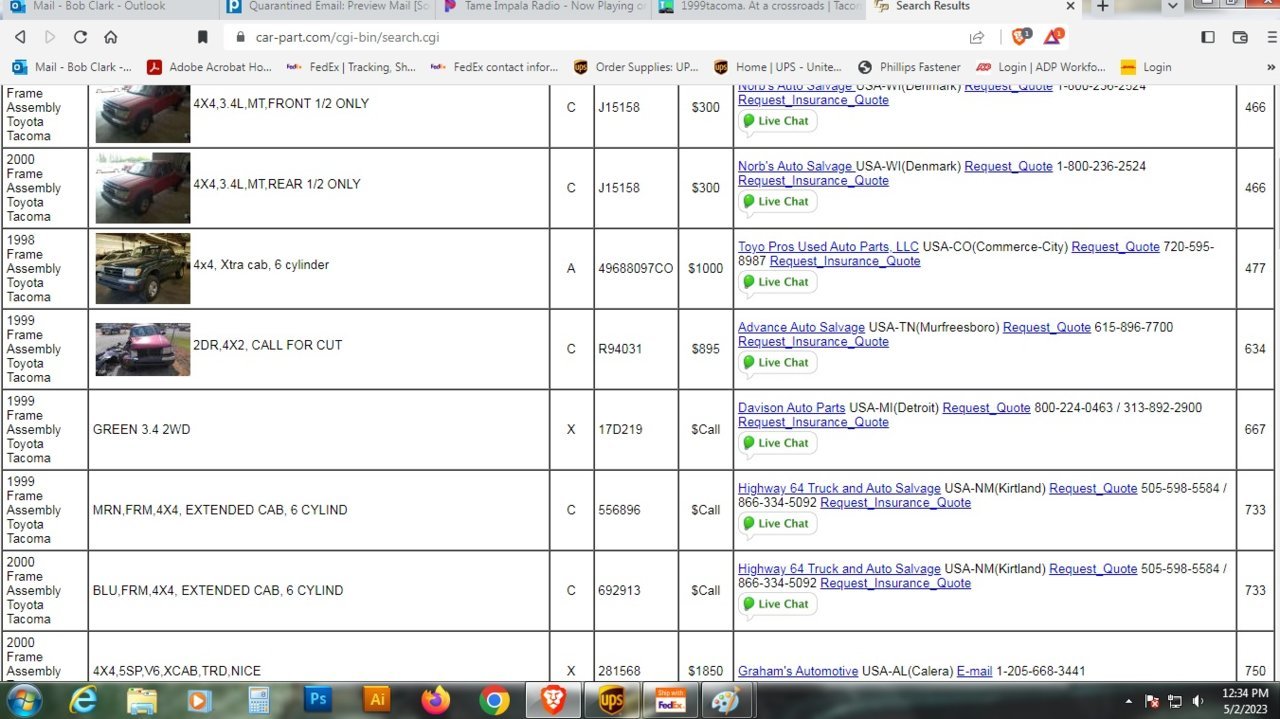Image resolution: width=1280 pixels, height=719 pixels.
Task: Open FedEx Tracking bookmark
Action: pos(351,67)
